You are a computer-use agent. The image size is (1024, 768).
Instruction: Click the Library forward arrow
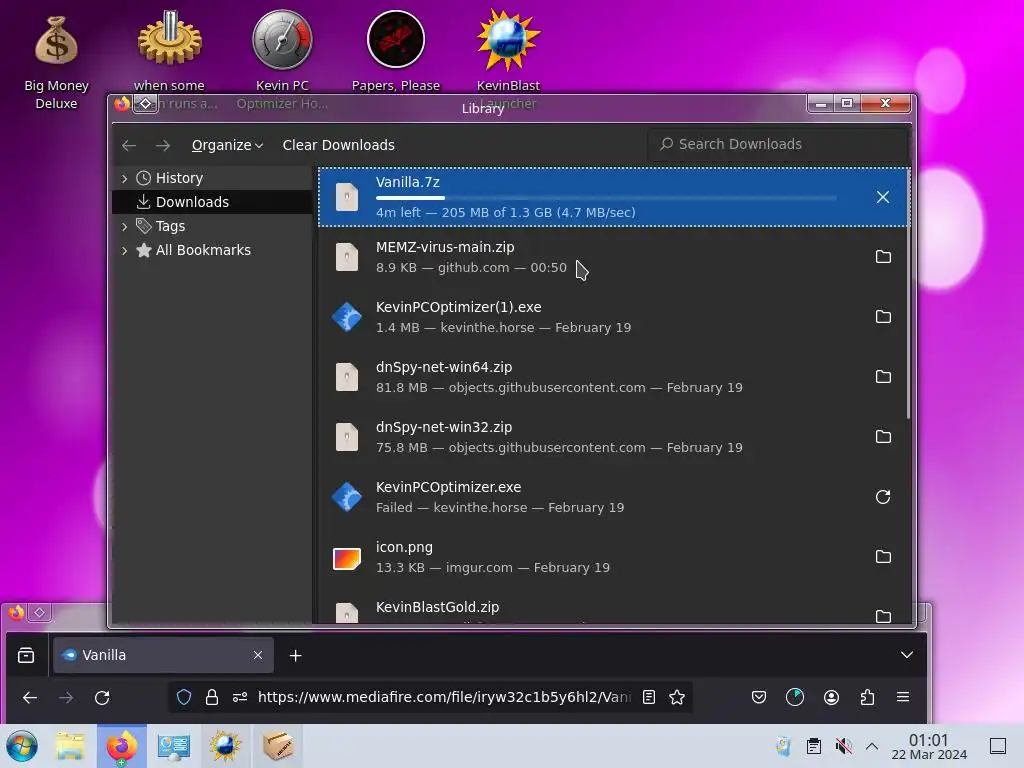(x=163, y=145)
